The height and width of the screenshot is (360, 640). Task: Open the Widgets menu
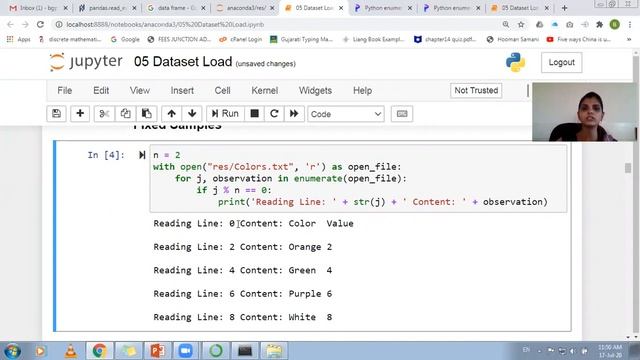tap(315, 91)
